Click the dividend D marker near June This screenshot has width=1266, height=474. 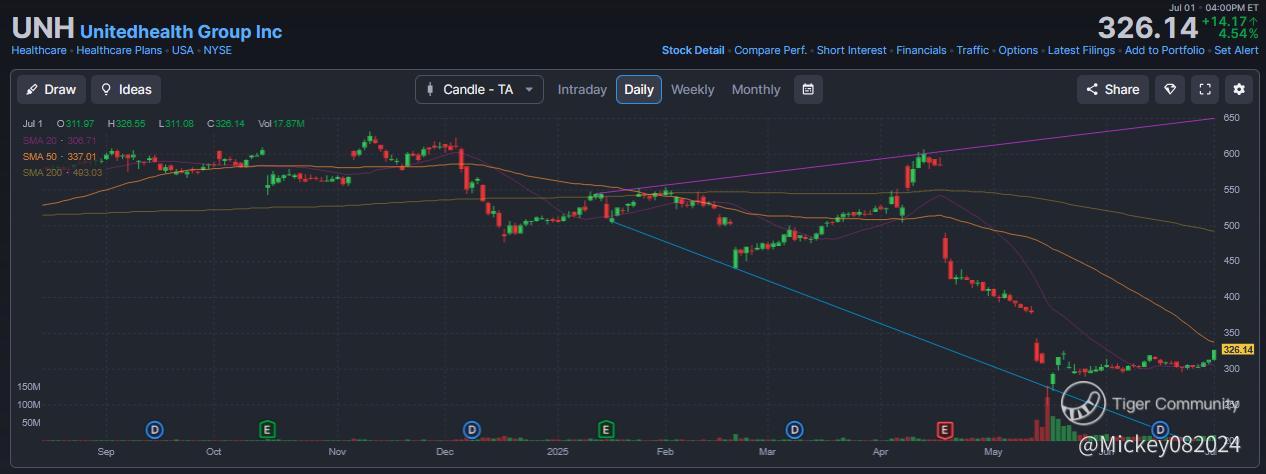click(1162, 429)
